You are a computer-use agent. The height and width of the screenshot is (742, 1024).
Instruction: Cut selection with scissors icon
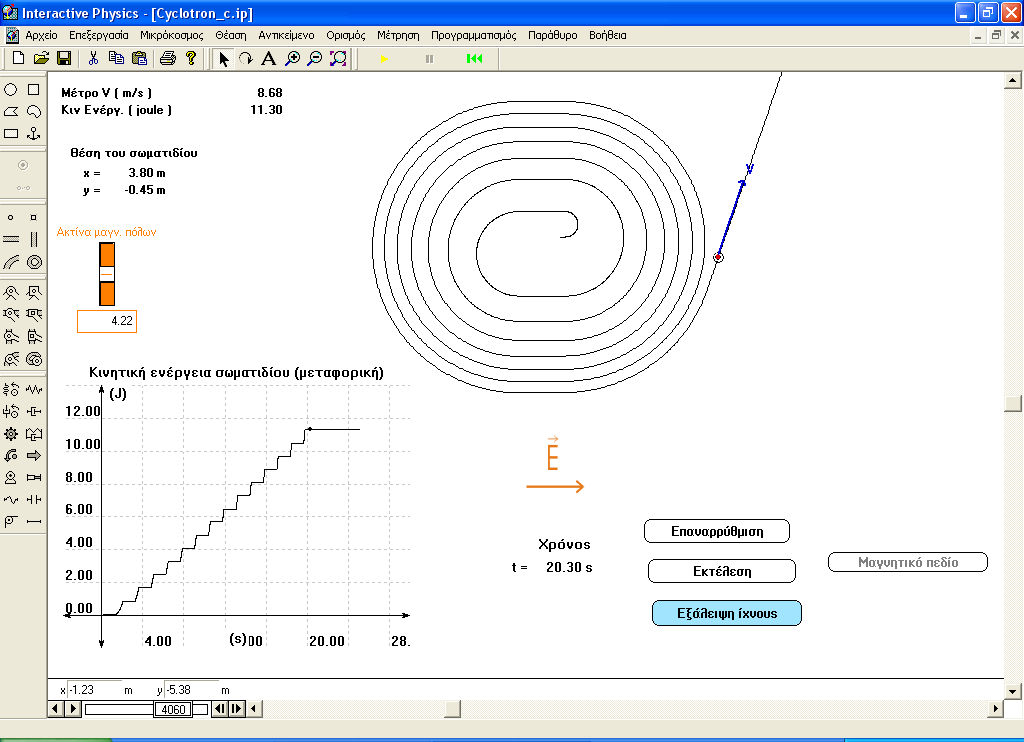pyautogui.click(x=93, y=58)
